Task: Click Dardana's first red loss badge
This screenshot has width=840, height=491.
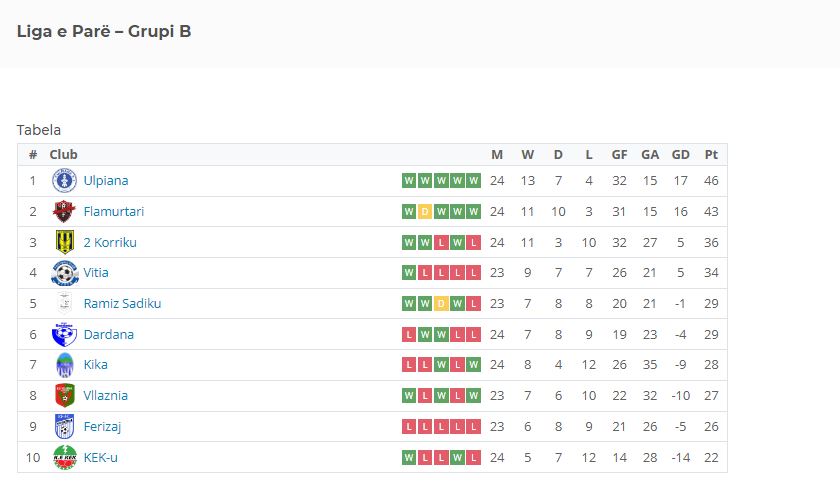Action: coord(409,335)
